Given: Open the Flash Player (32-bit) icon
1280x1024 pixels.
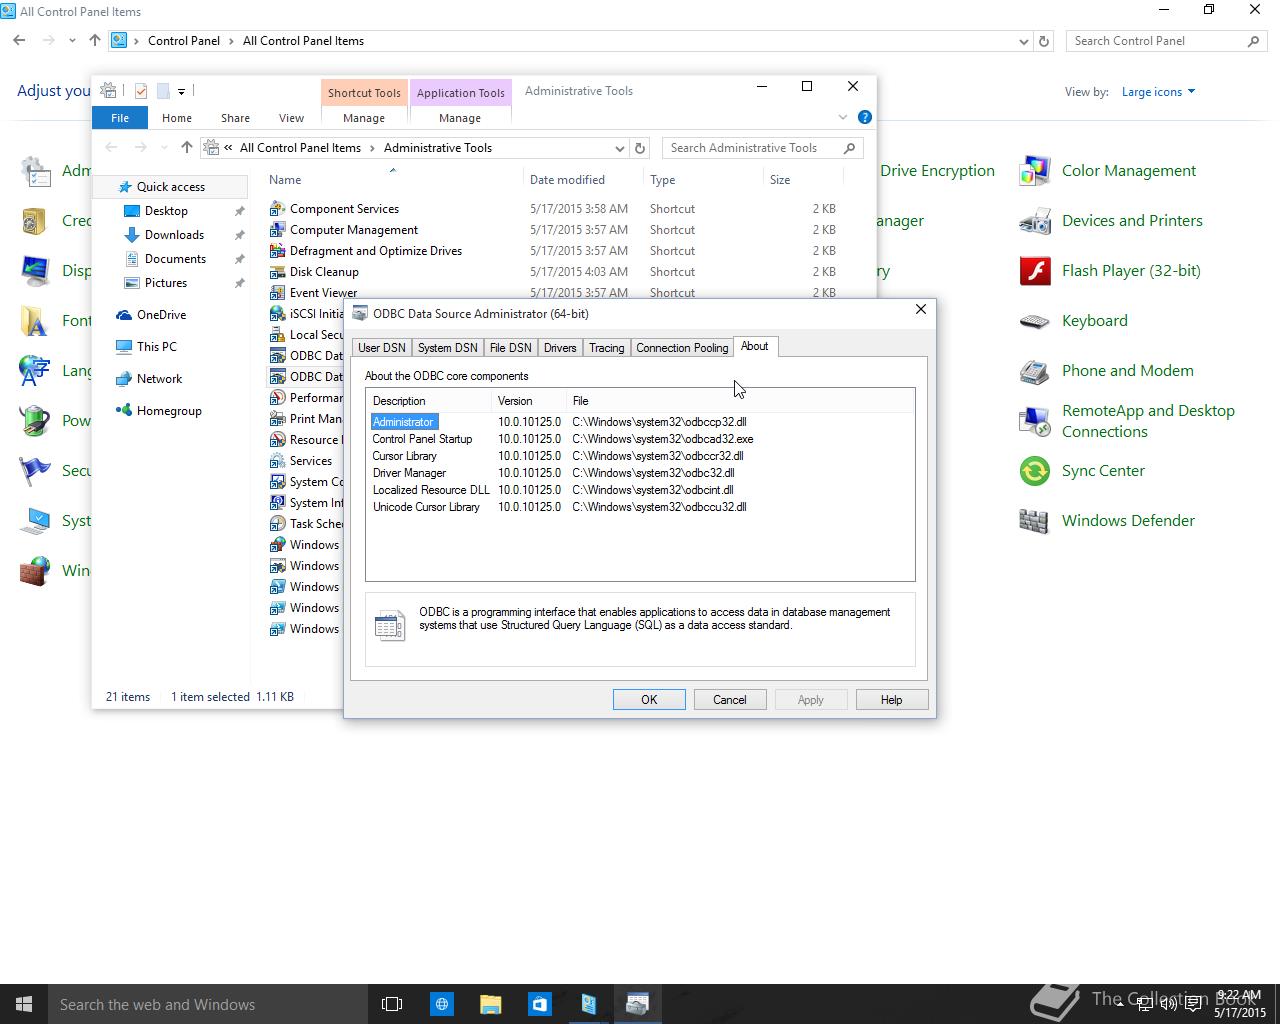Looking at the screenshot, I should coord(1035,271).
